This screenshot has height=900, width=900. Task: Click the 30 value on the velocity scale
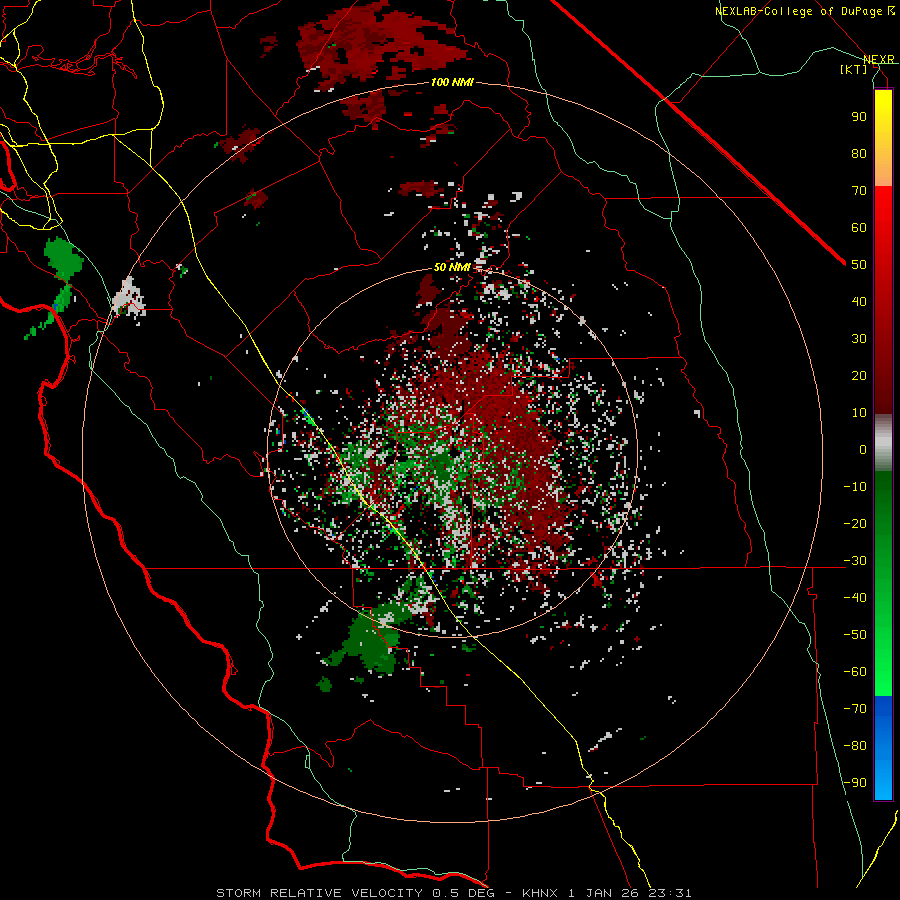click(859, 339)
